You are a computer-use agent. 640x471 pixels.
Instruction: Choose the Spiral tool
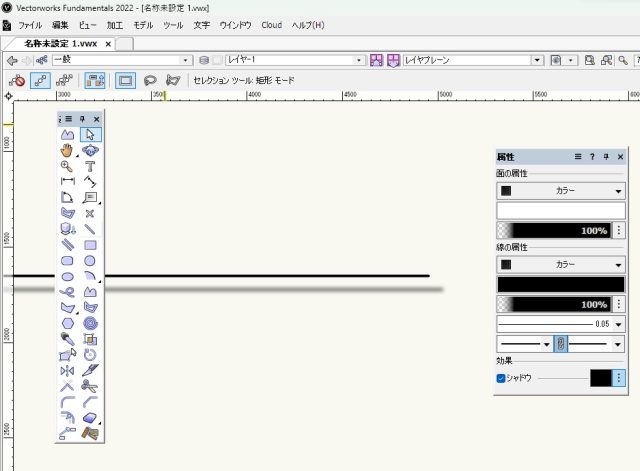(x=90, y=323)
